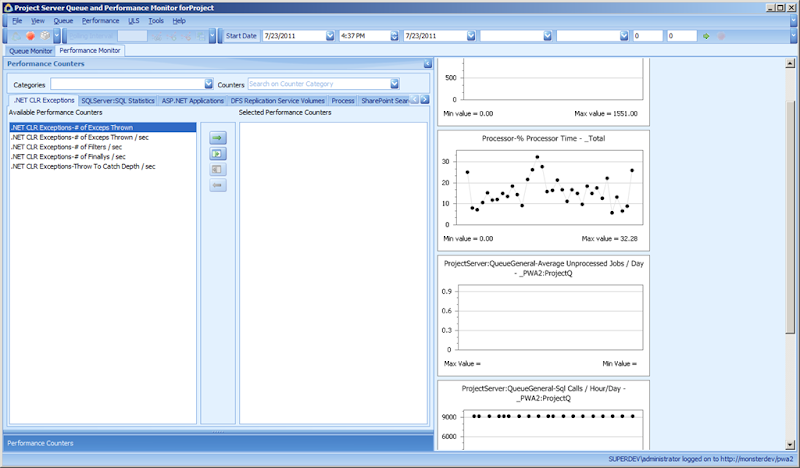
Task: Click the cube icon in the toolbar
Action: click(x=45, y=36)
